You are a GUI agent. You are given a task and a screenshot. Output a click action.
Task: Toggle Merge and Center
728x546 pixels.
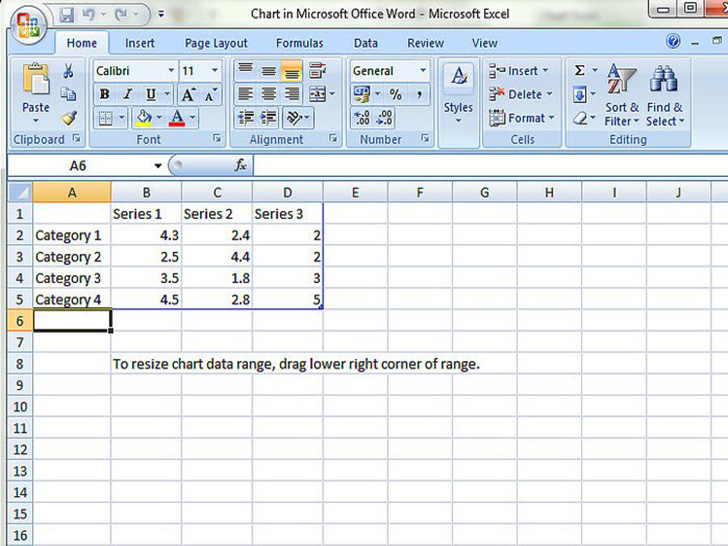click(x=318, y=94)
